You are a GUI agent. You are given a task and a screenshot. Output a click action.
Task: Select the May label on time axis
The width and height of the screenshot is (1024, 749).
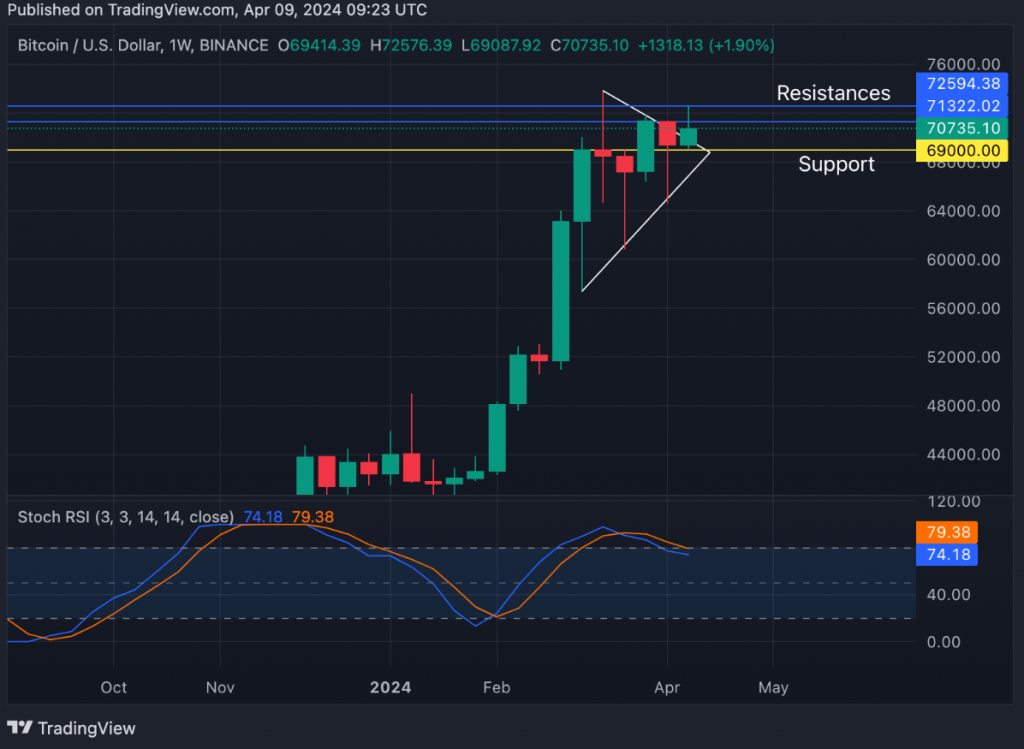[773, 688]
